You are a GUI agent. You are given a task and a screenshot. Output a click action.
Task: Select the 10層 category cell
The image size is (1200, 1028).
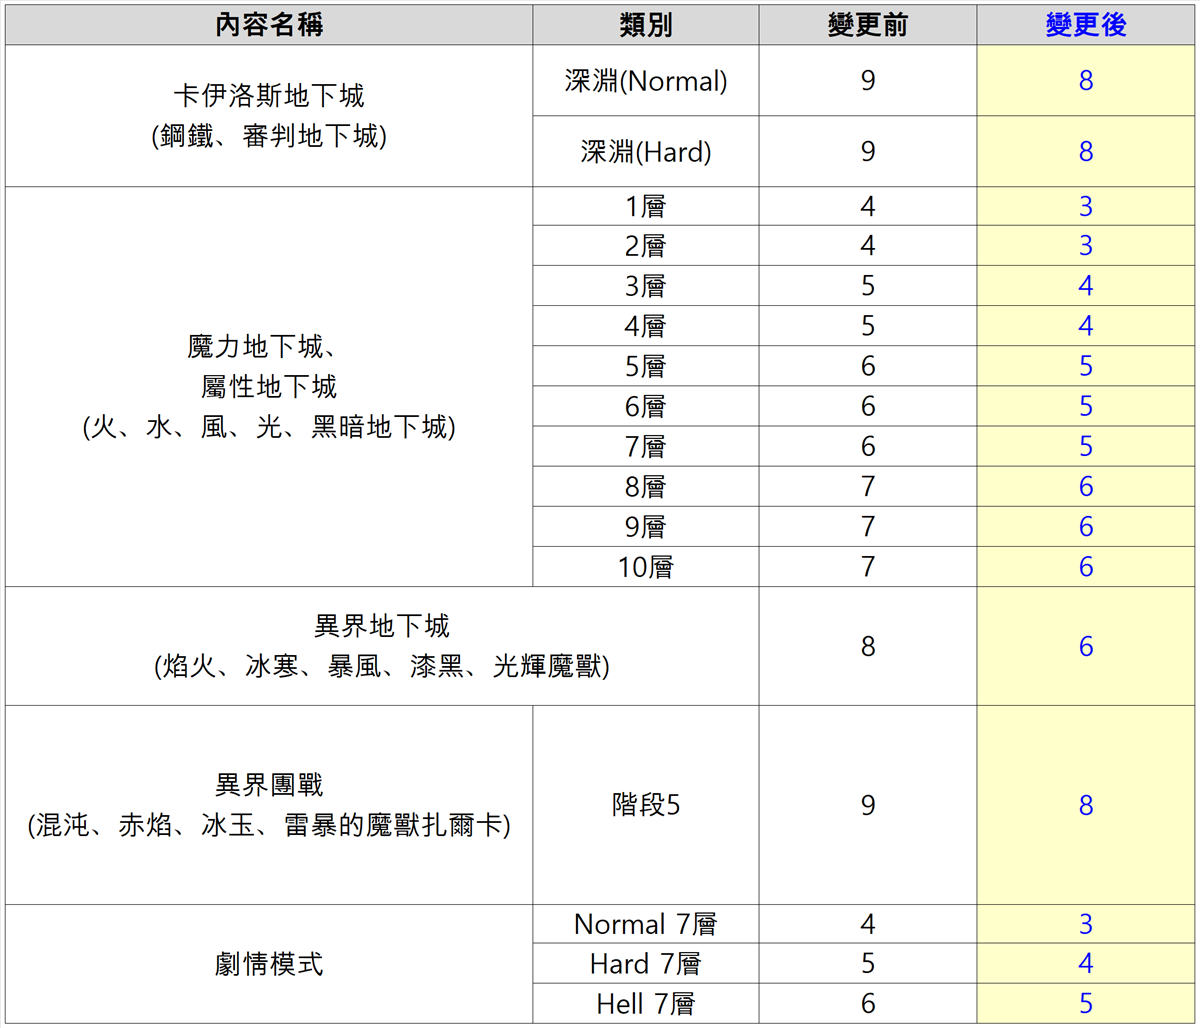(645, 567)
